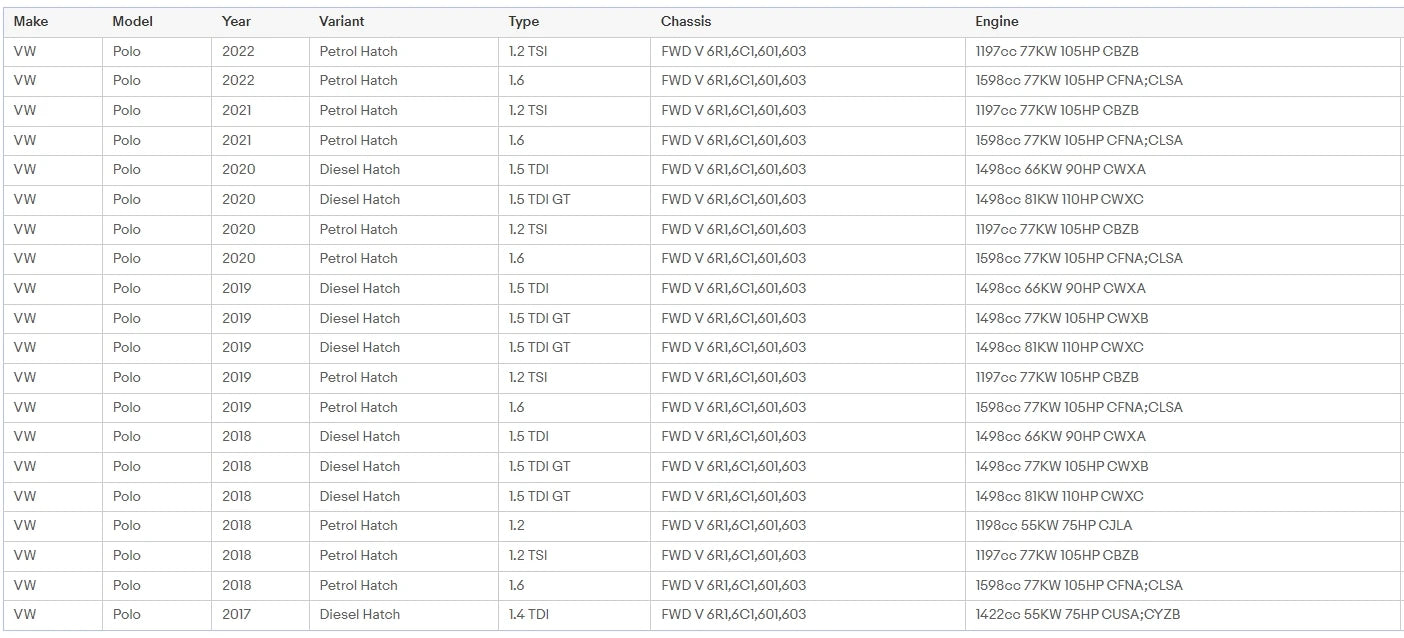This screenshot has height=638, width=1404.
Task: Click type '1.6' in the 2018 row
Action: tap(517, 585)
